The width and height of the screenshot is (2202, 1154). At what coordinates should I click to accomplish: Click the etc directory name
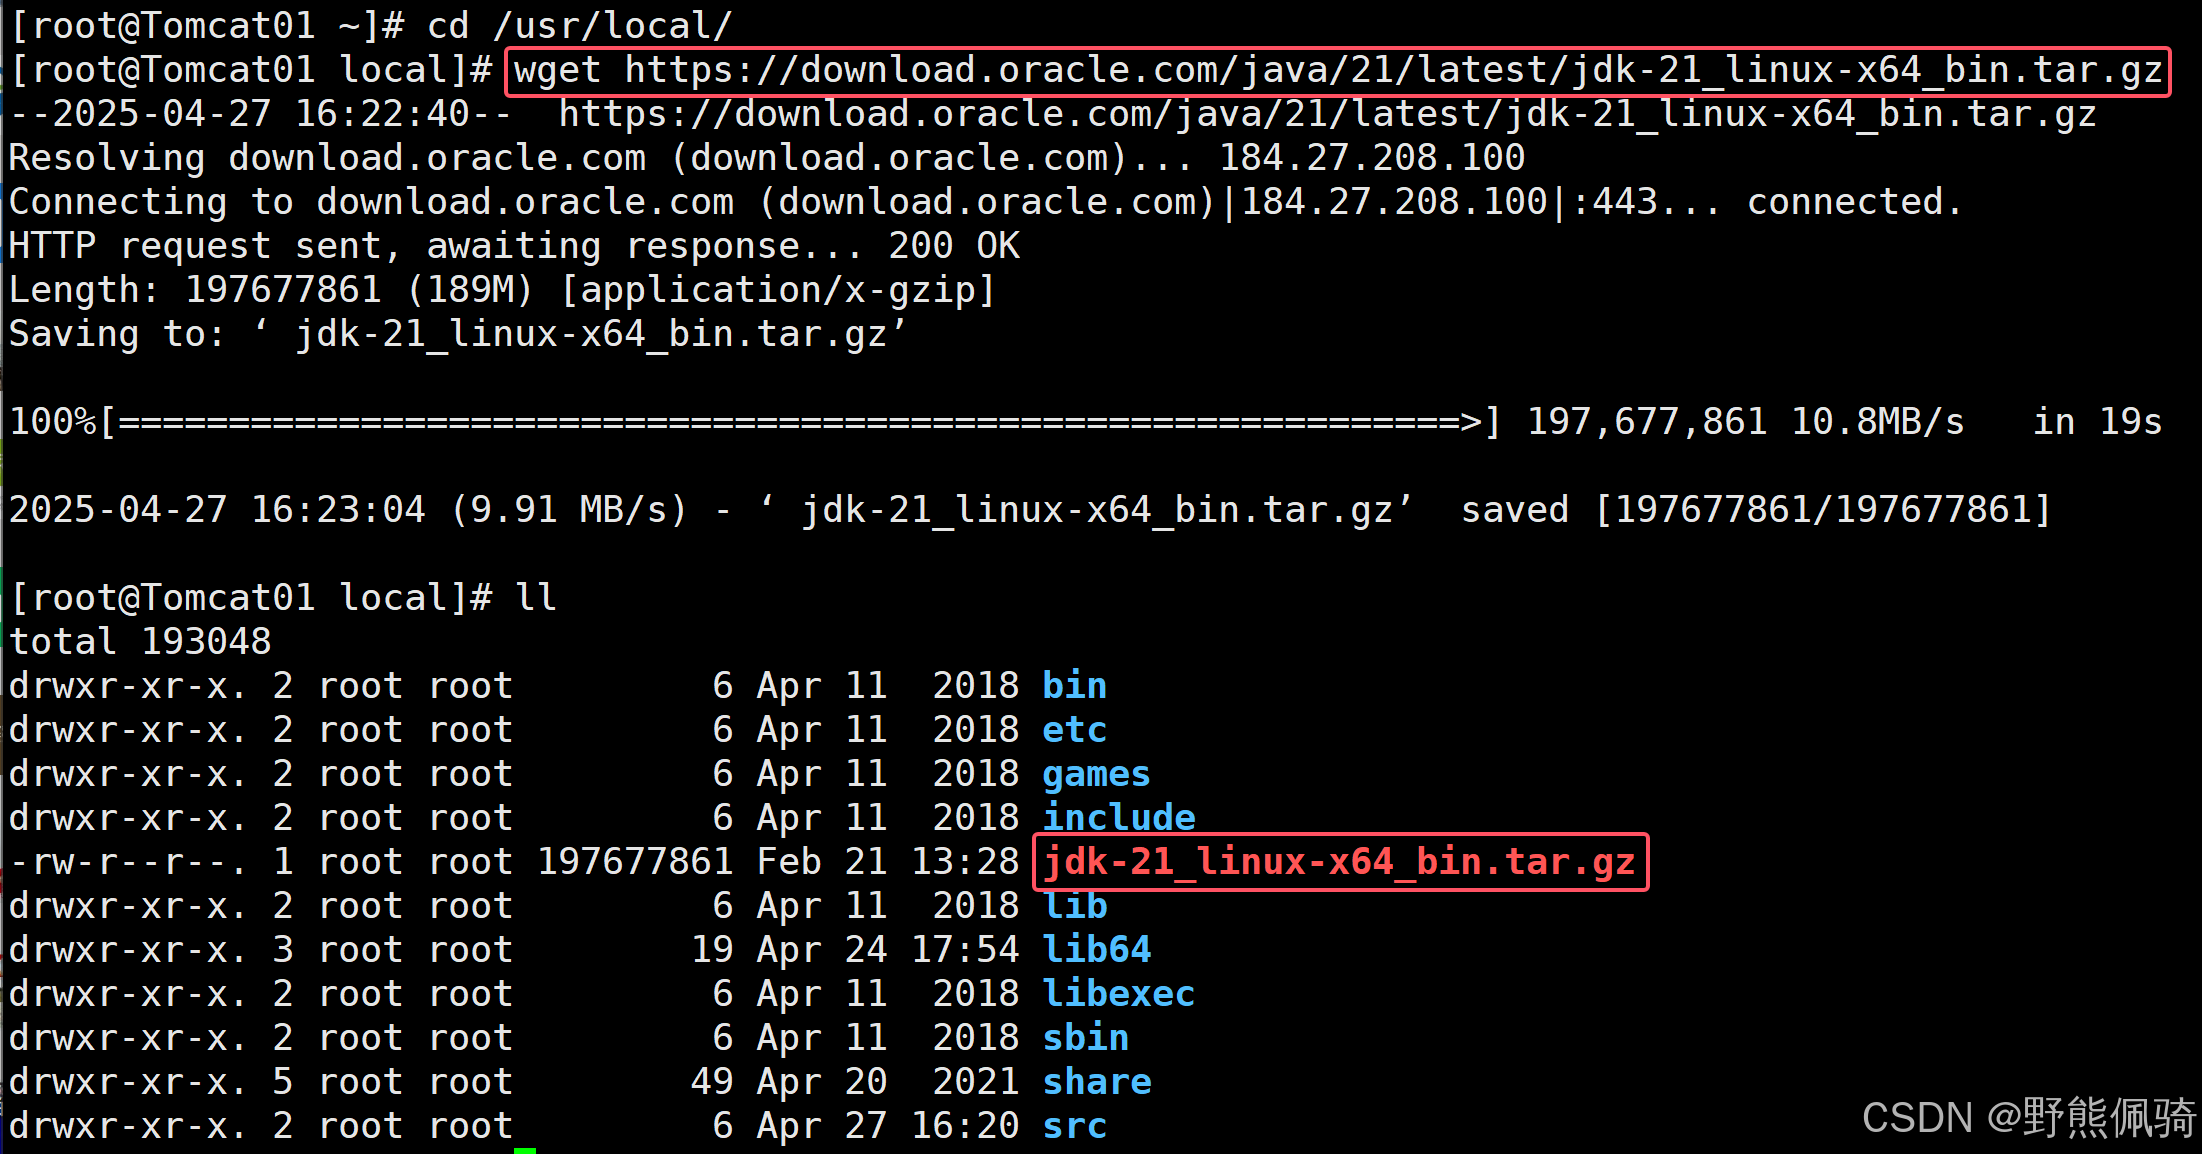1074,730
